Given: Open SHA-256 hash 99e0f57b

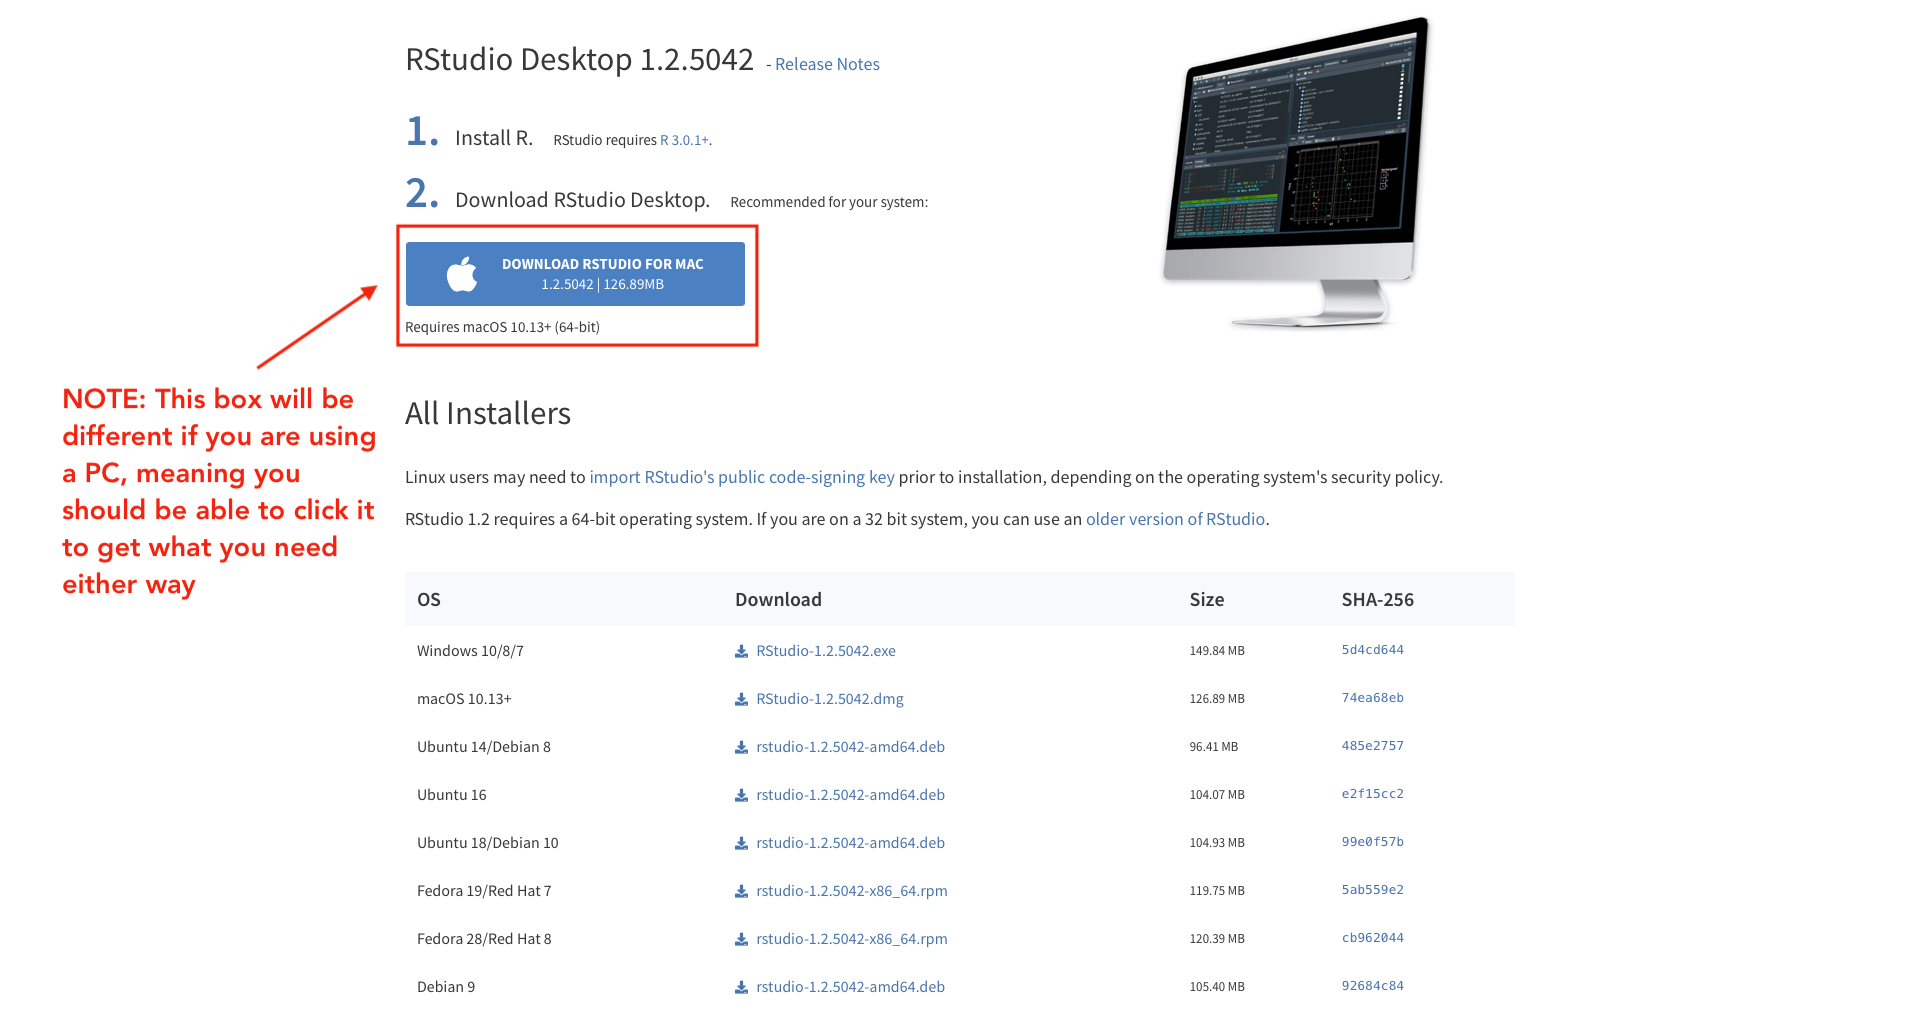Looking at the screenshot, I should coord(1373,842).
